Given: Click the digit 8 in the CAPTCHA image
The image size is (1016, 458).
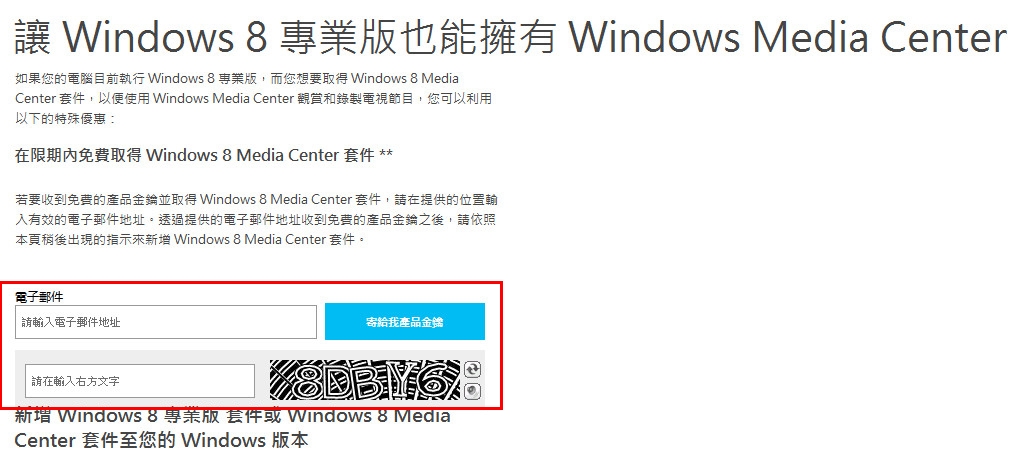Looking at the screenshot, I should coord(308,385).
